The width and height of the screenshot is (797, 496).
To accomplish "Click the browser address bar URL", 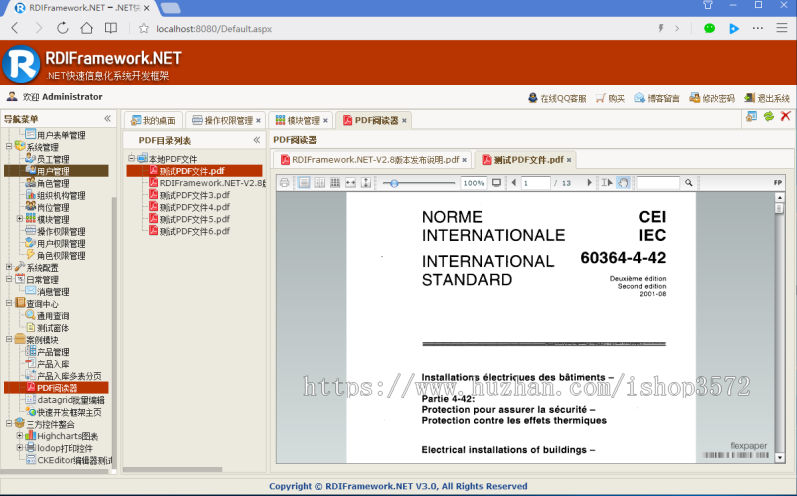I will (214, 29).
